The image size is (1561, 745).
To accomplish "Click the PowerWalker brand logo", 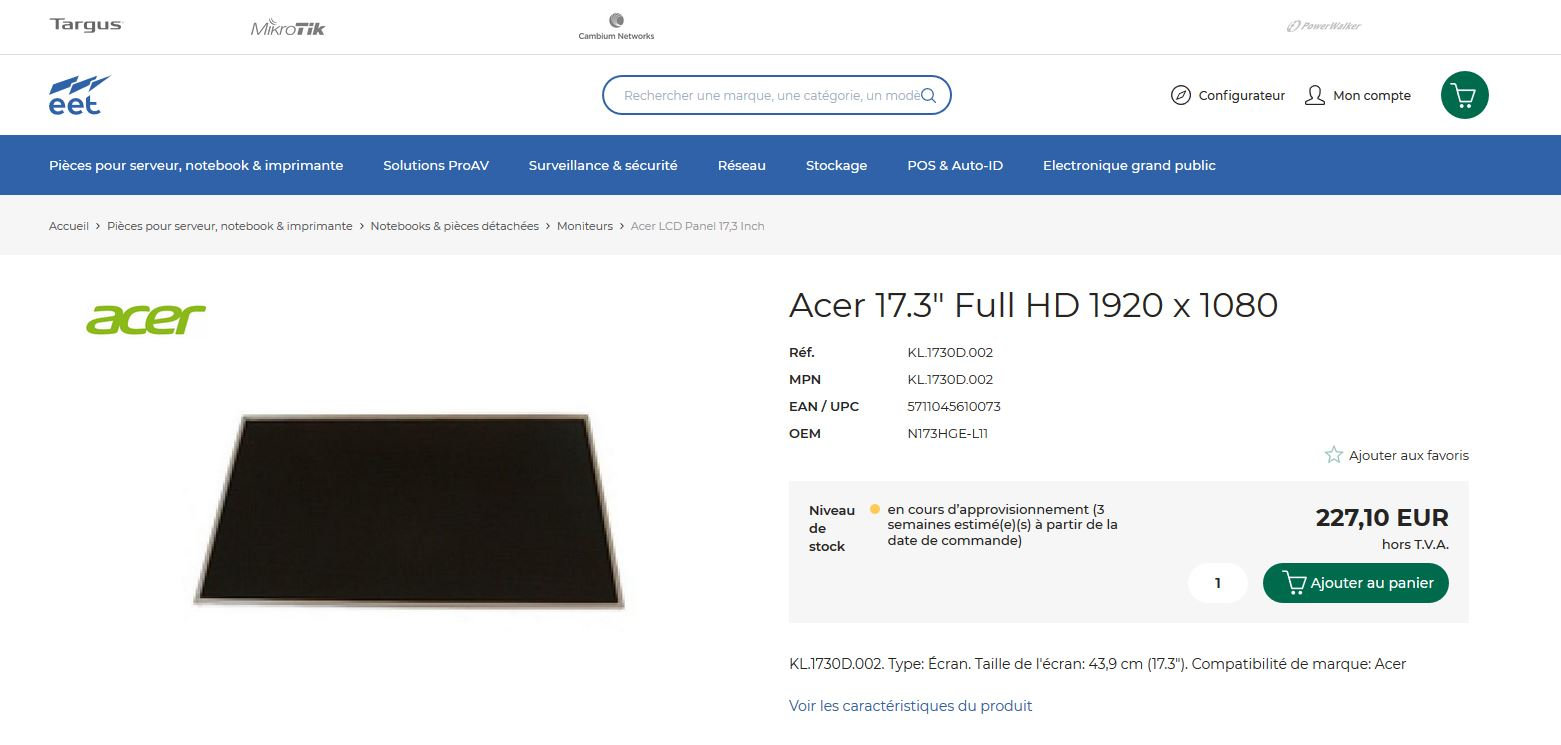I will coord(1324,26).
